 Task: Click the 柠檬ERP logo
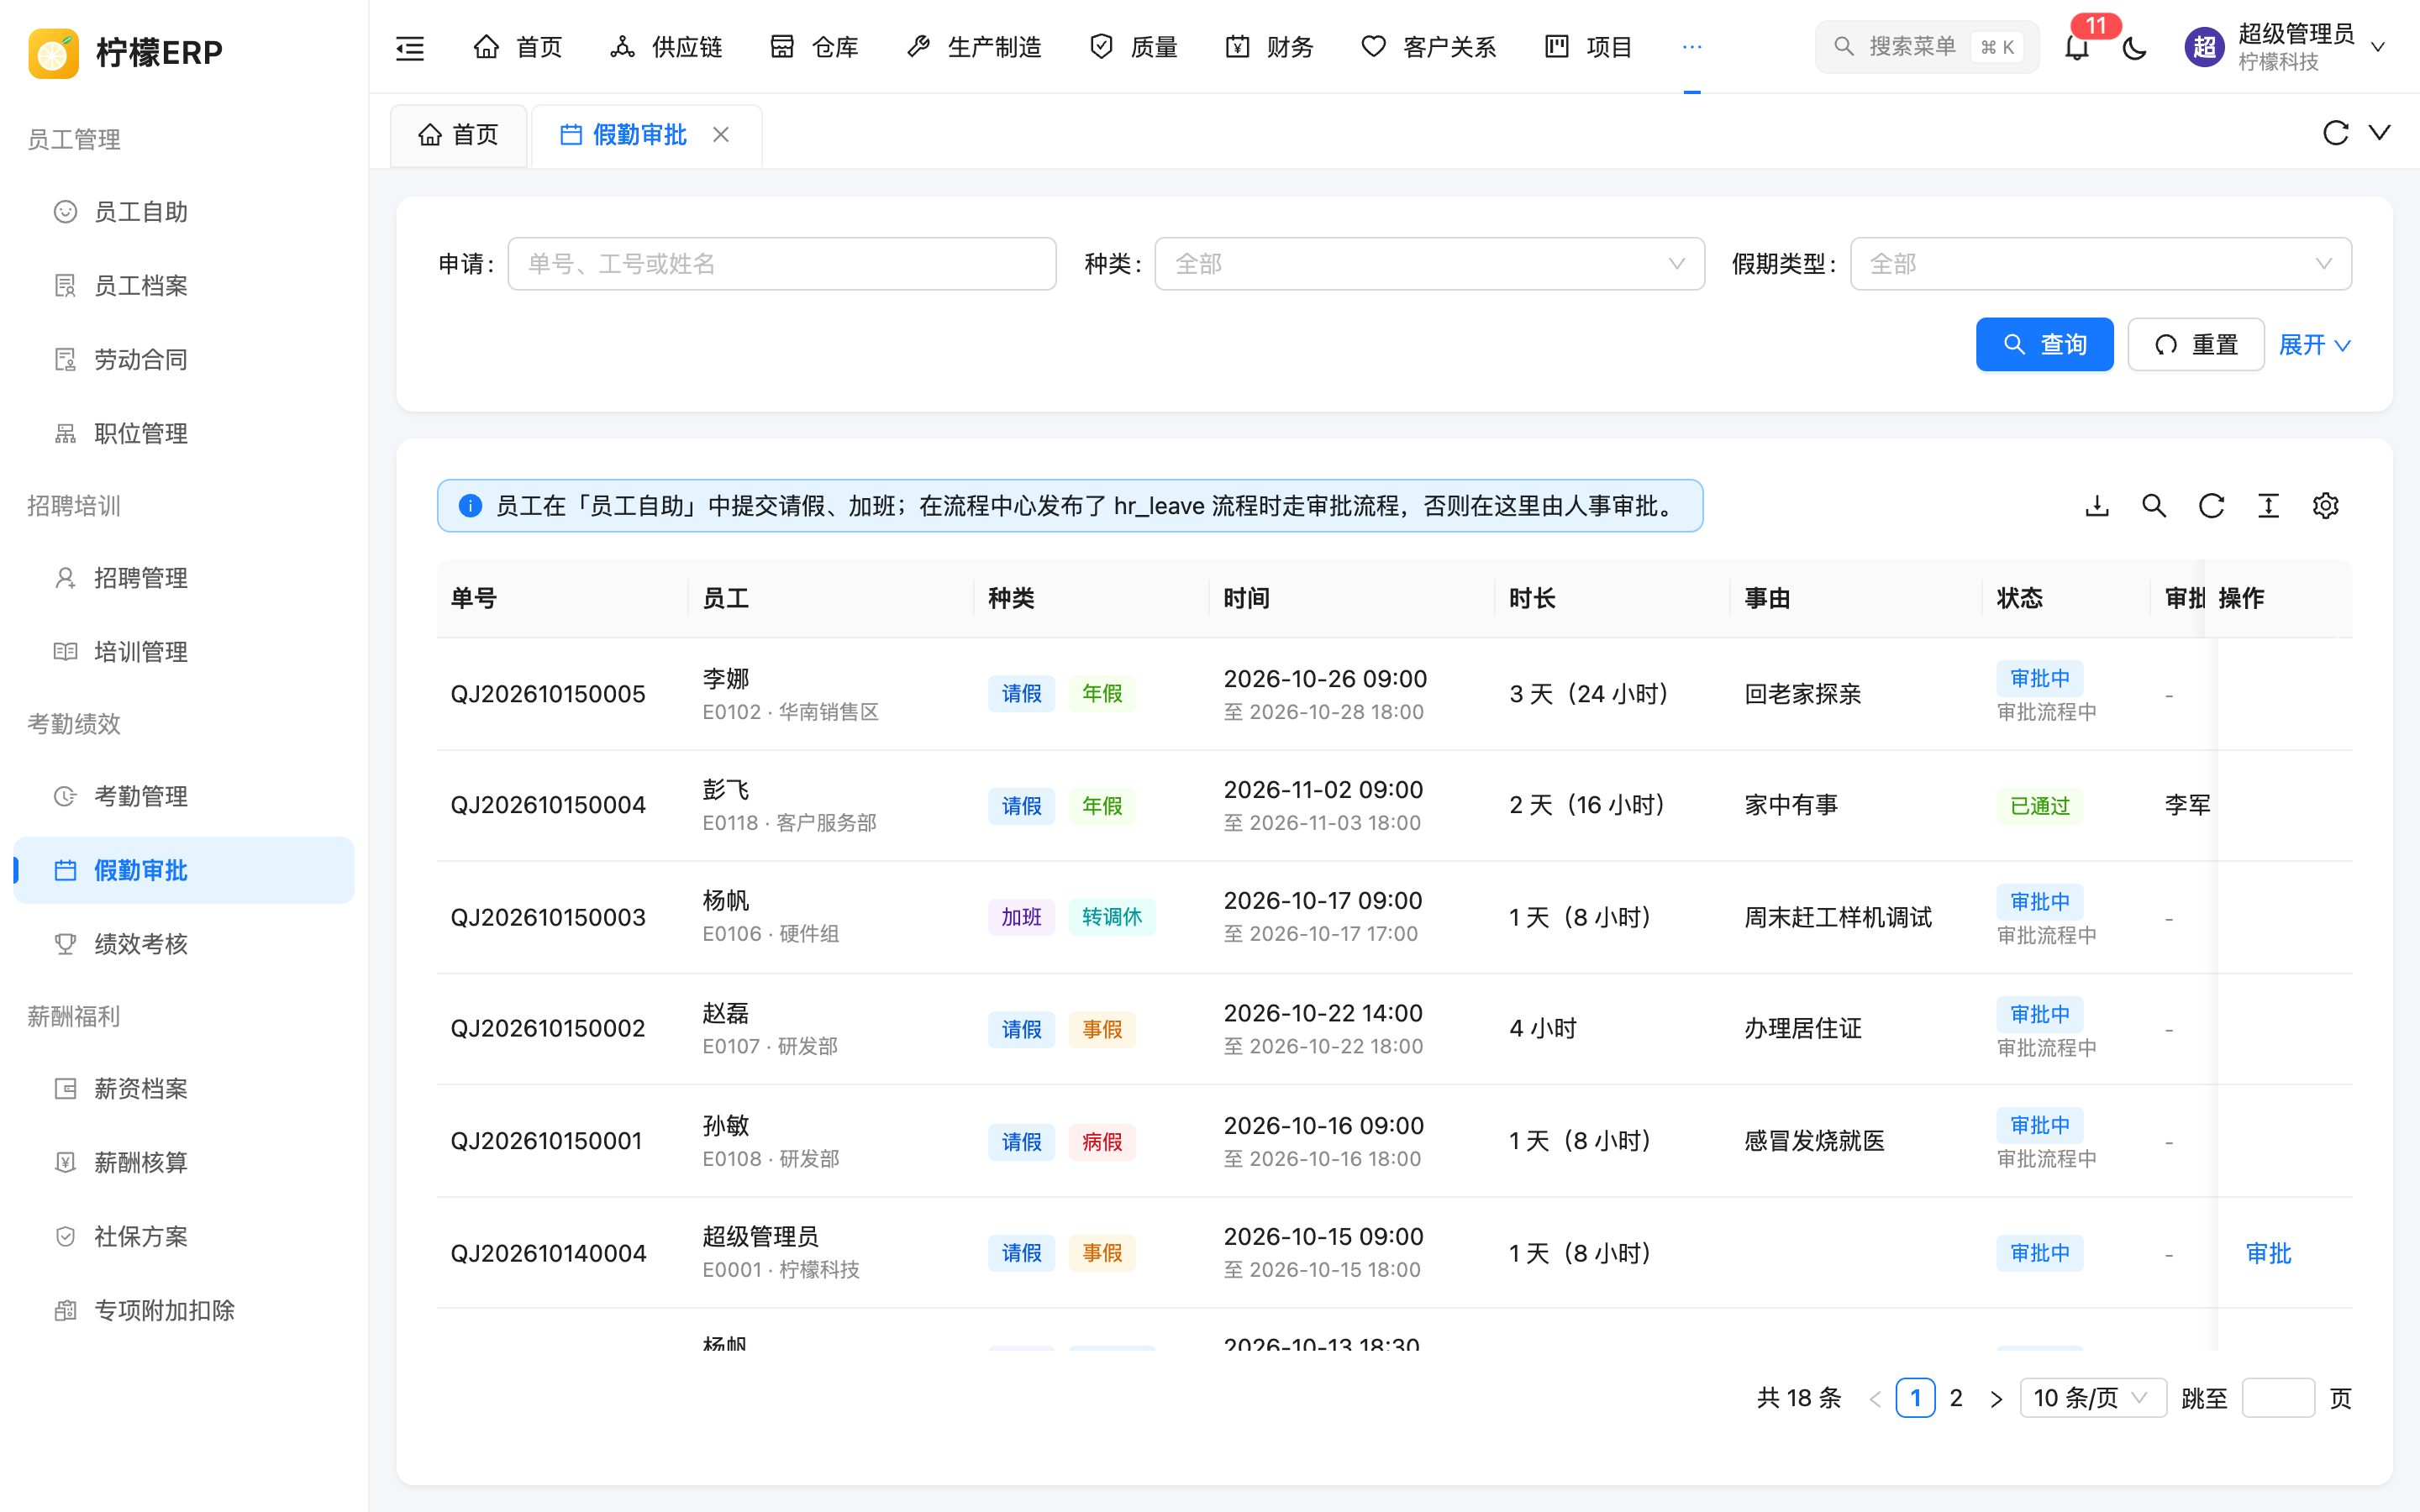[125, 52]
